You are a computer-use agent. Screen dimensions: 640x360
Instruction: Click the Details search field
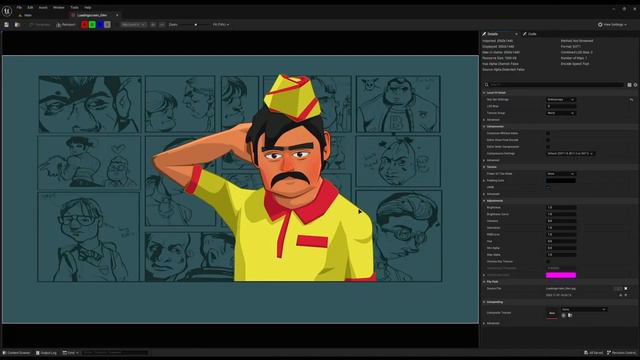coord(553,84)
